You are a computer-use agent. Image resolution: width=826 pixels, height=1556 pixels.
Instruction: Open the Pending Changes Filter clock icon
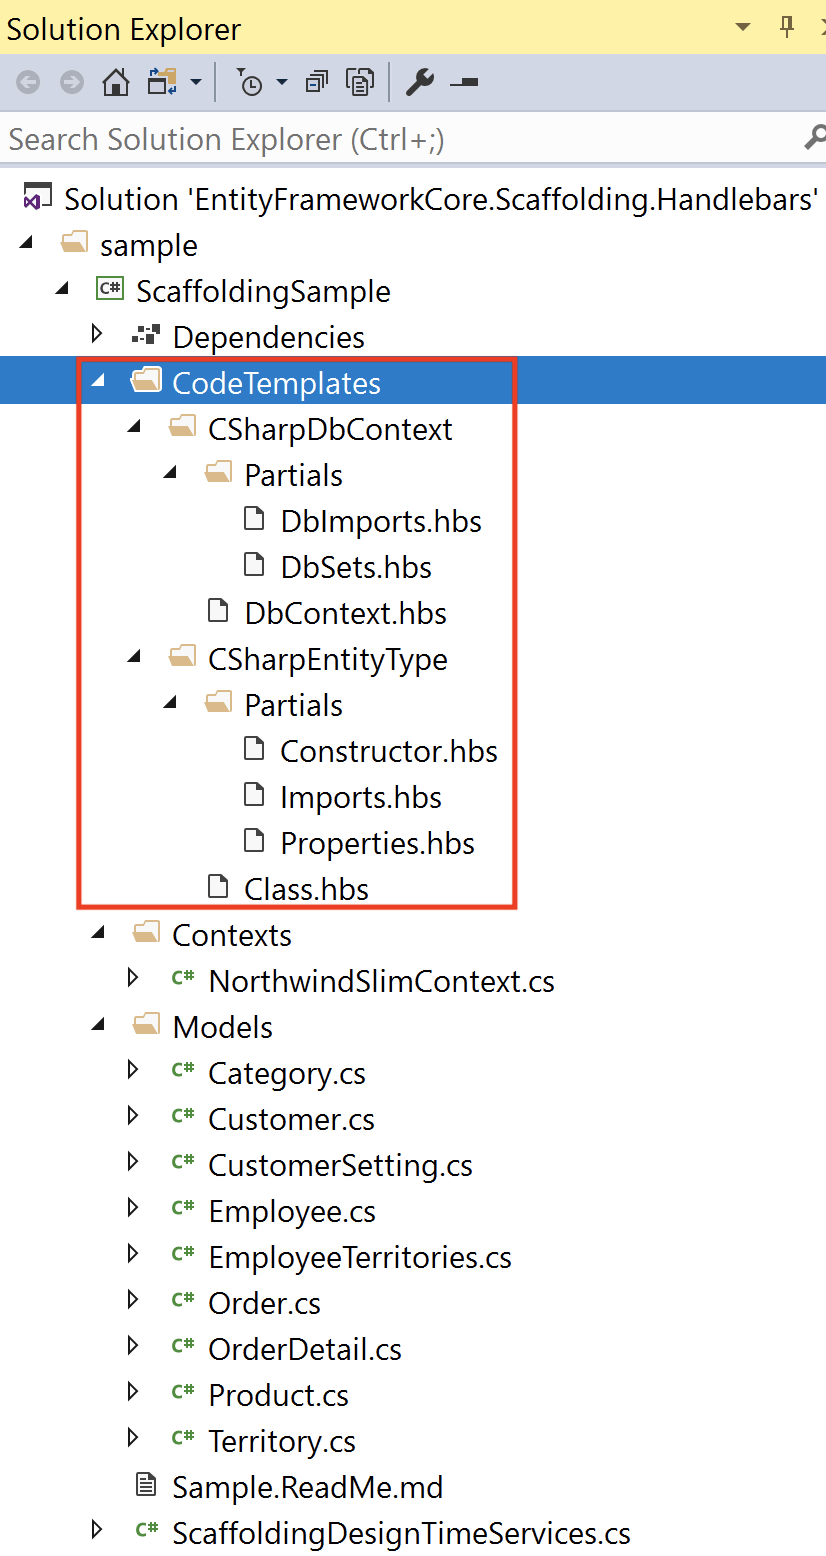[250, 82]
